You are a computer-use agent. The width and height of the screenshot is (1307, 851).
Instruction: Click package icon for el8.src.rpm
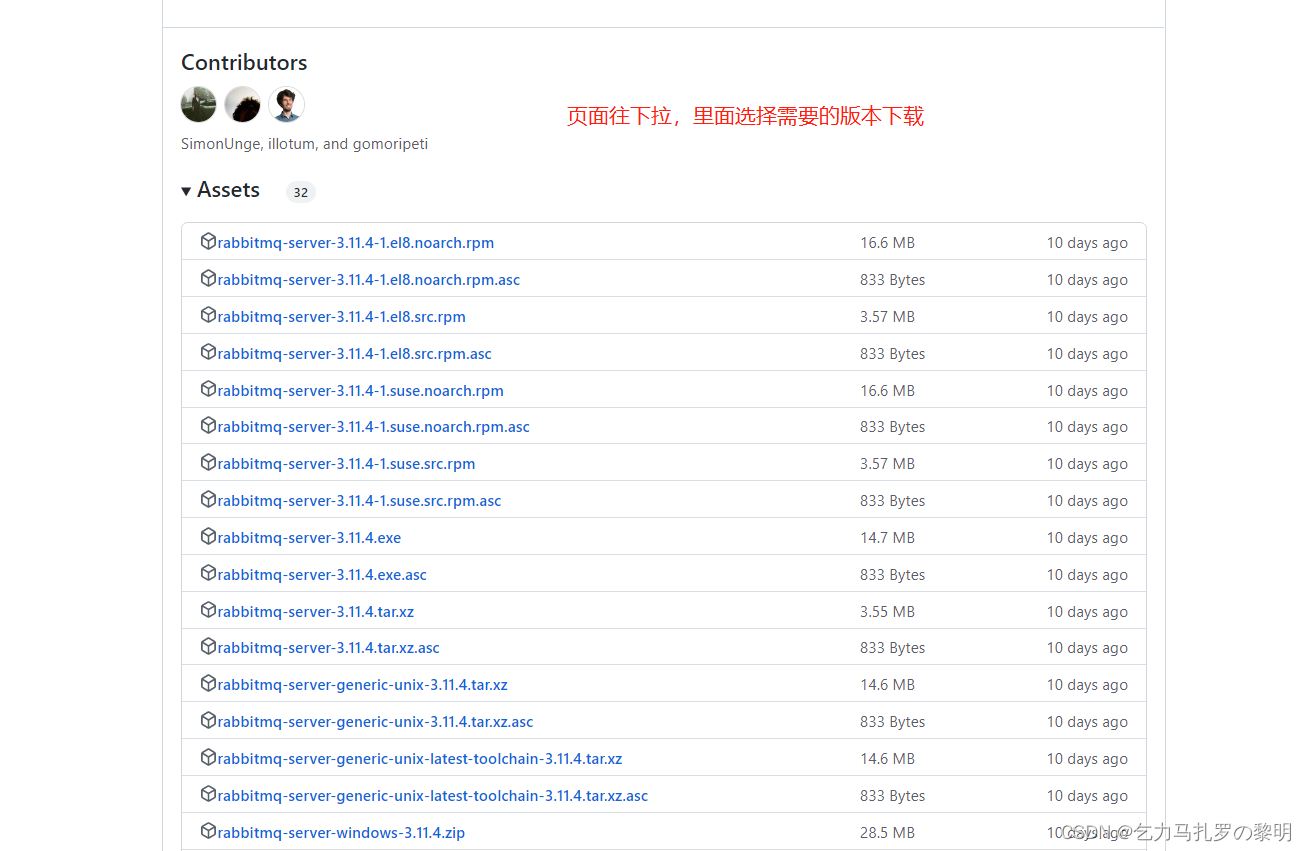pyautogui.click(x=208, y=315)
